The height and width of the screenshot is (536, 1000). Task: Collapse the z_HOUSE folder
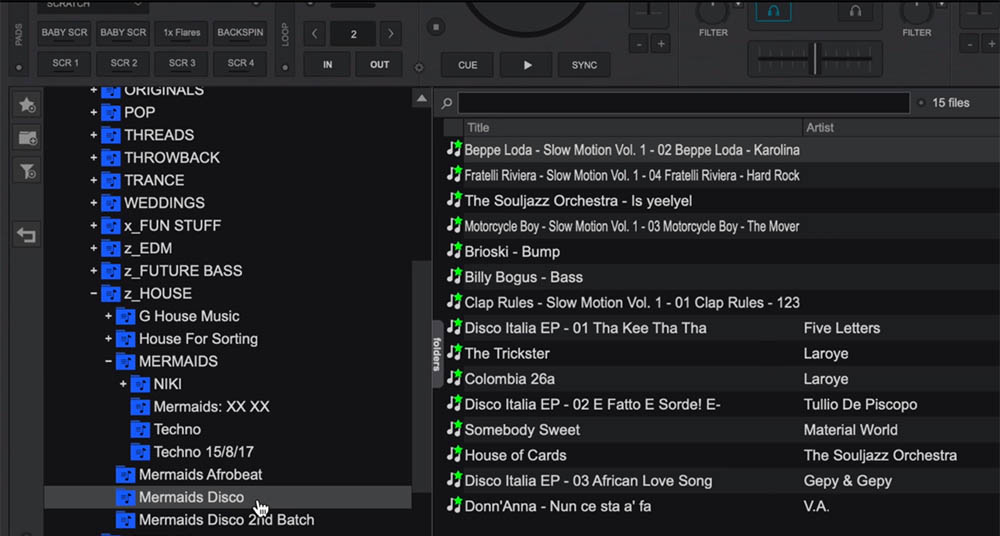pos(94,294)
